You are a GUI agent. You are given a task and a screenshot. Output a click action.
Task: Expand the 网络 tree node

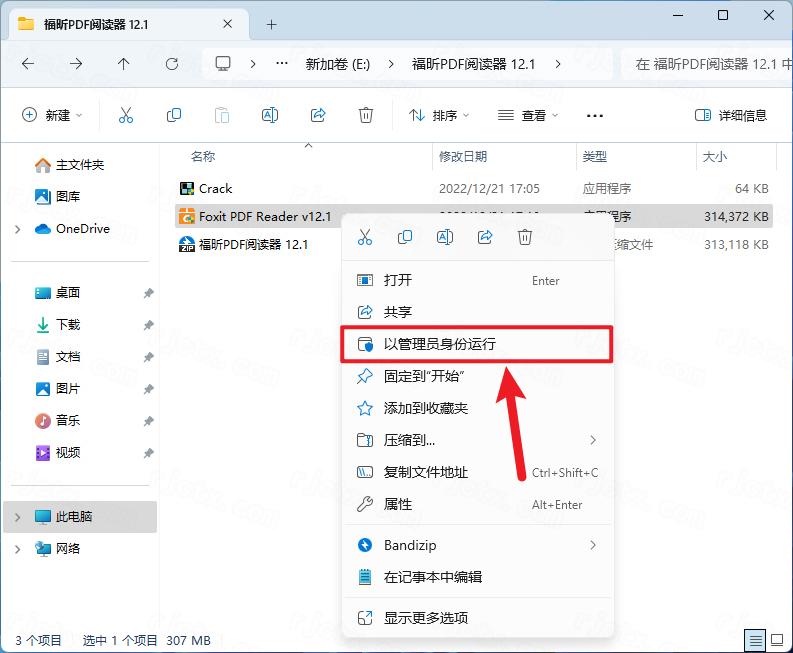pos(18,549)
